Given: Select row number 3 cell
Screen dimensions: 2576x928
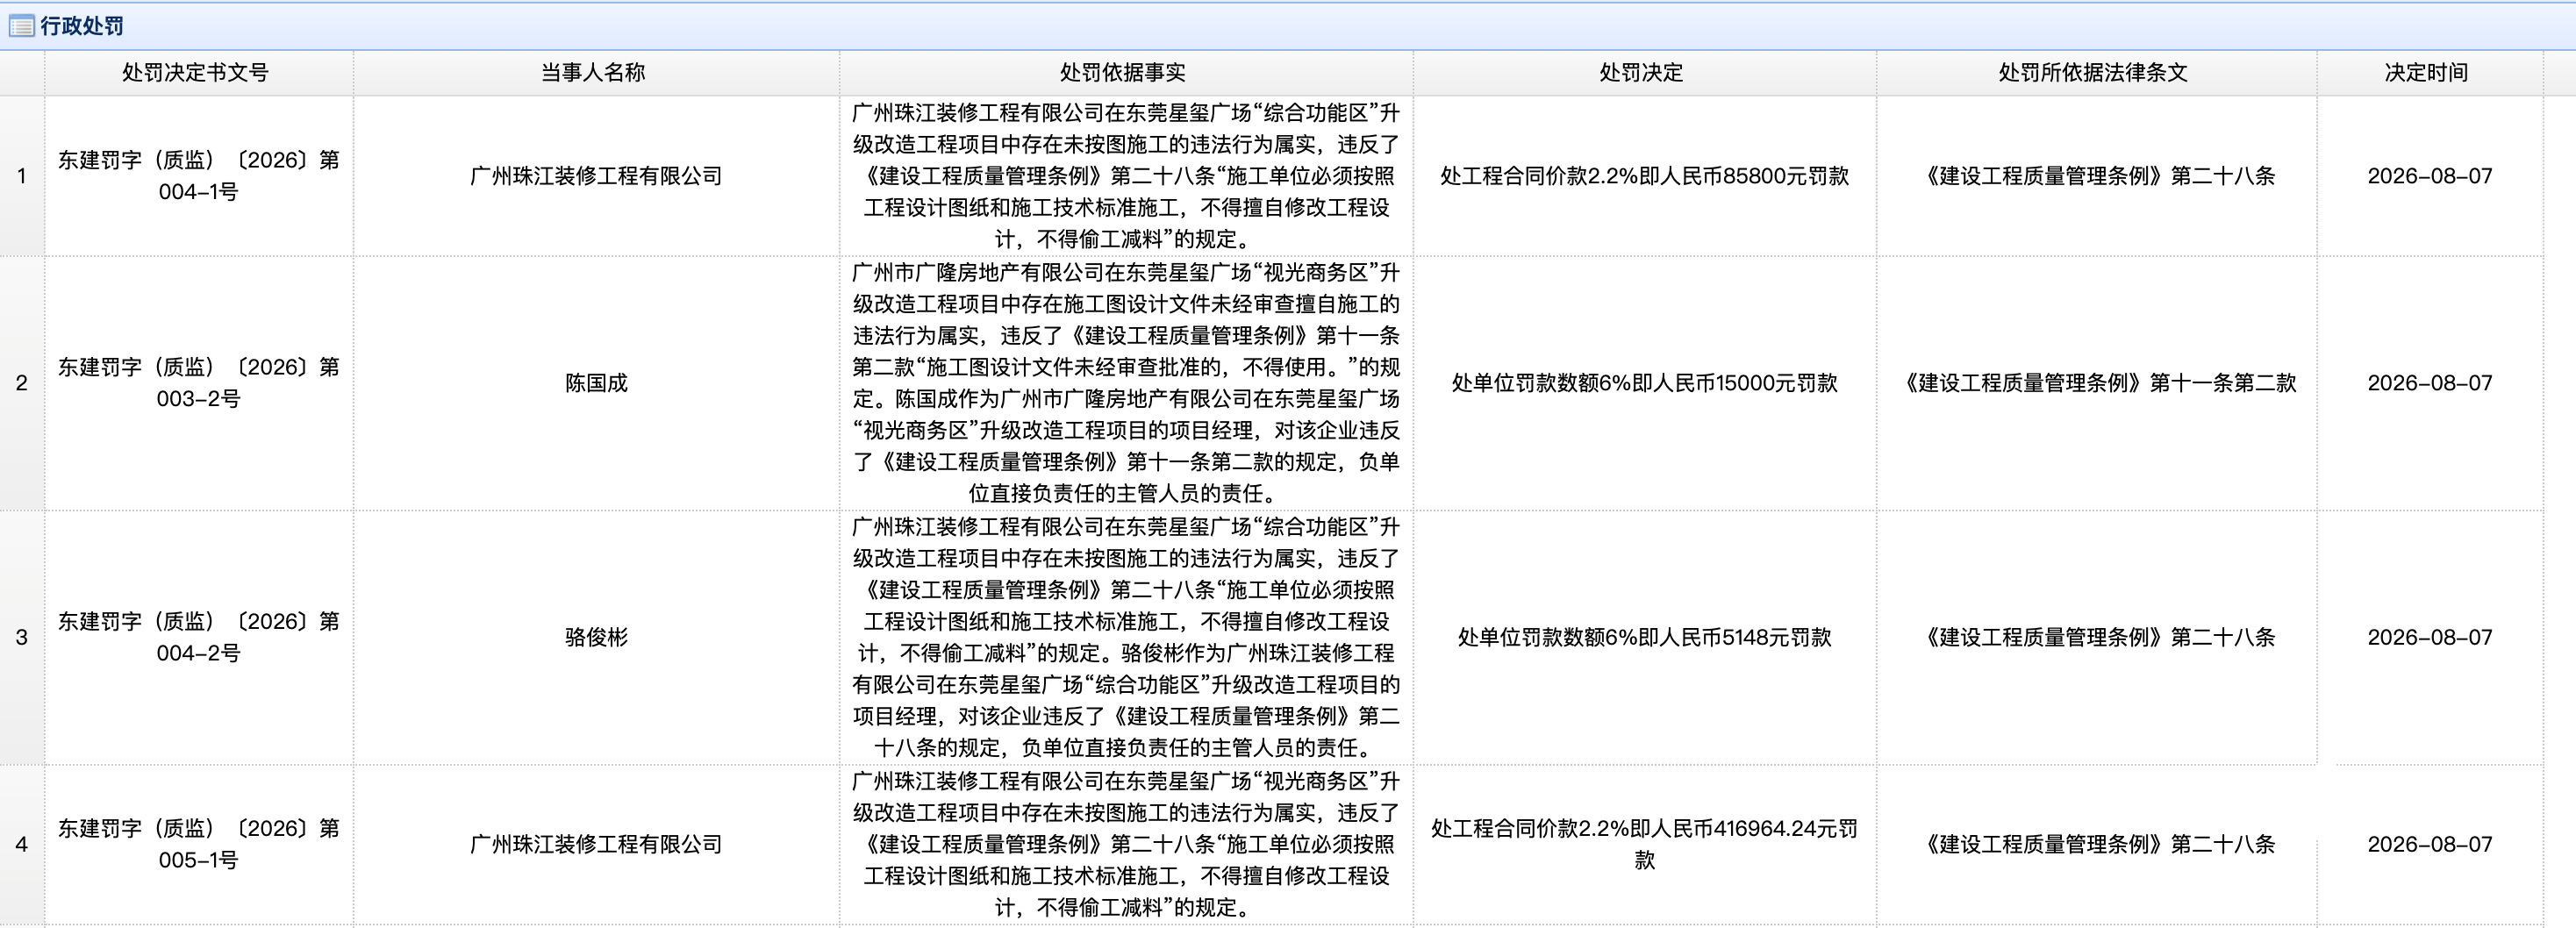Looking at the screenshot, I should click(22, 637).
